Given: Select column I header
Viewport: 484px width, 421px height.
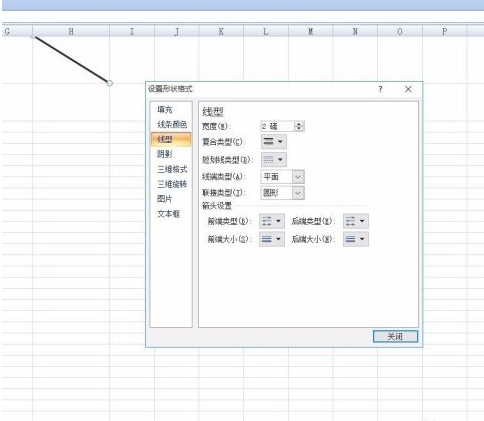Looking at the screenshot, I should (132, 31).
